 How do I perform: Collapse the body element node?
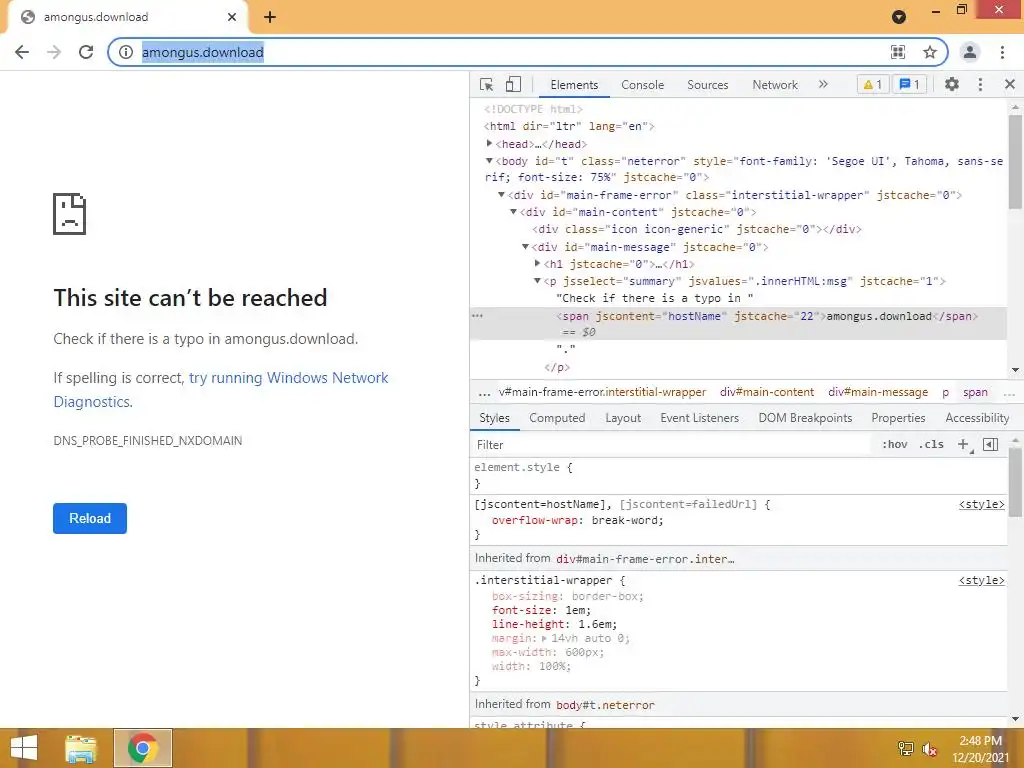[489, 161]
